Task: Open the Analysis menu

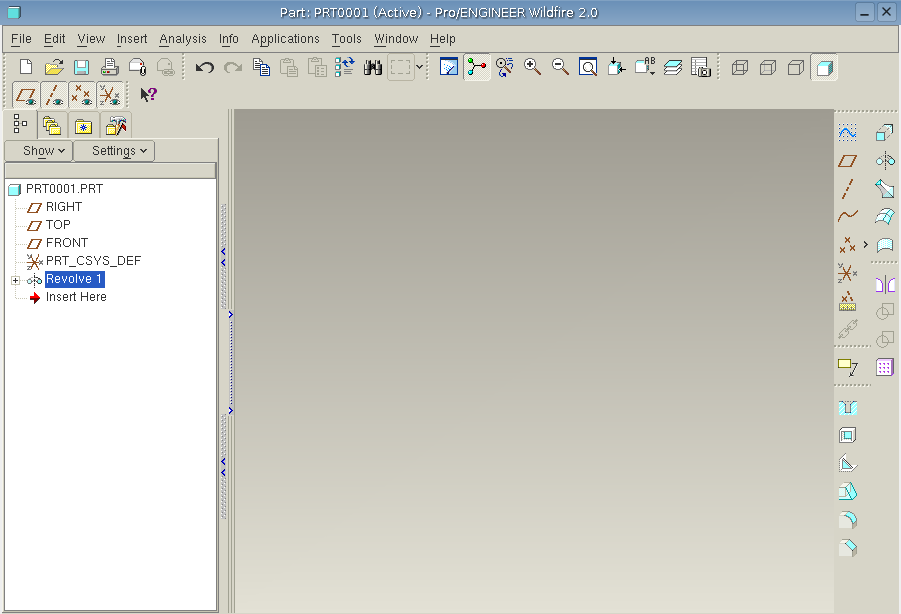Action: tap(183, 39)
